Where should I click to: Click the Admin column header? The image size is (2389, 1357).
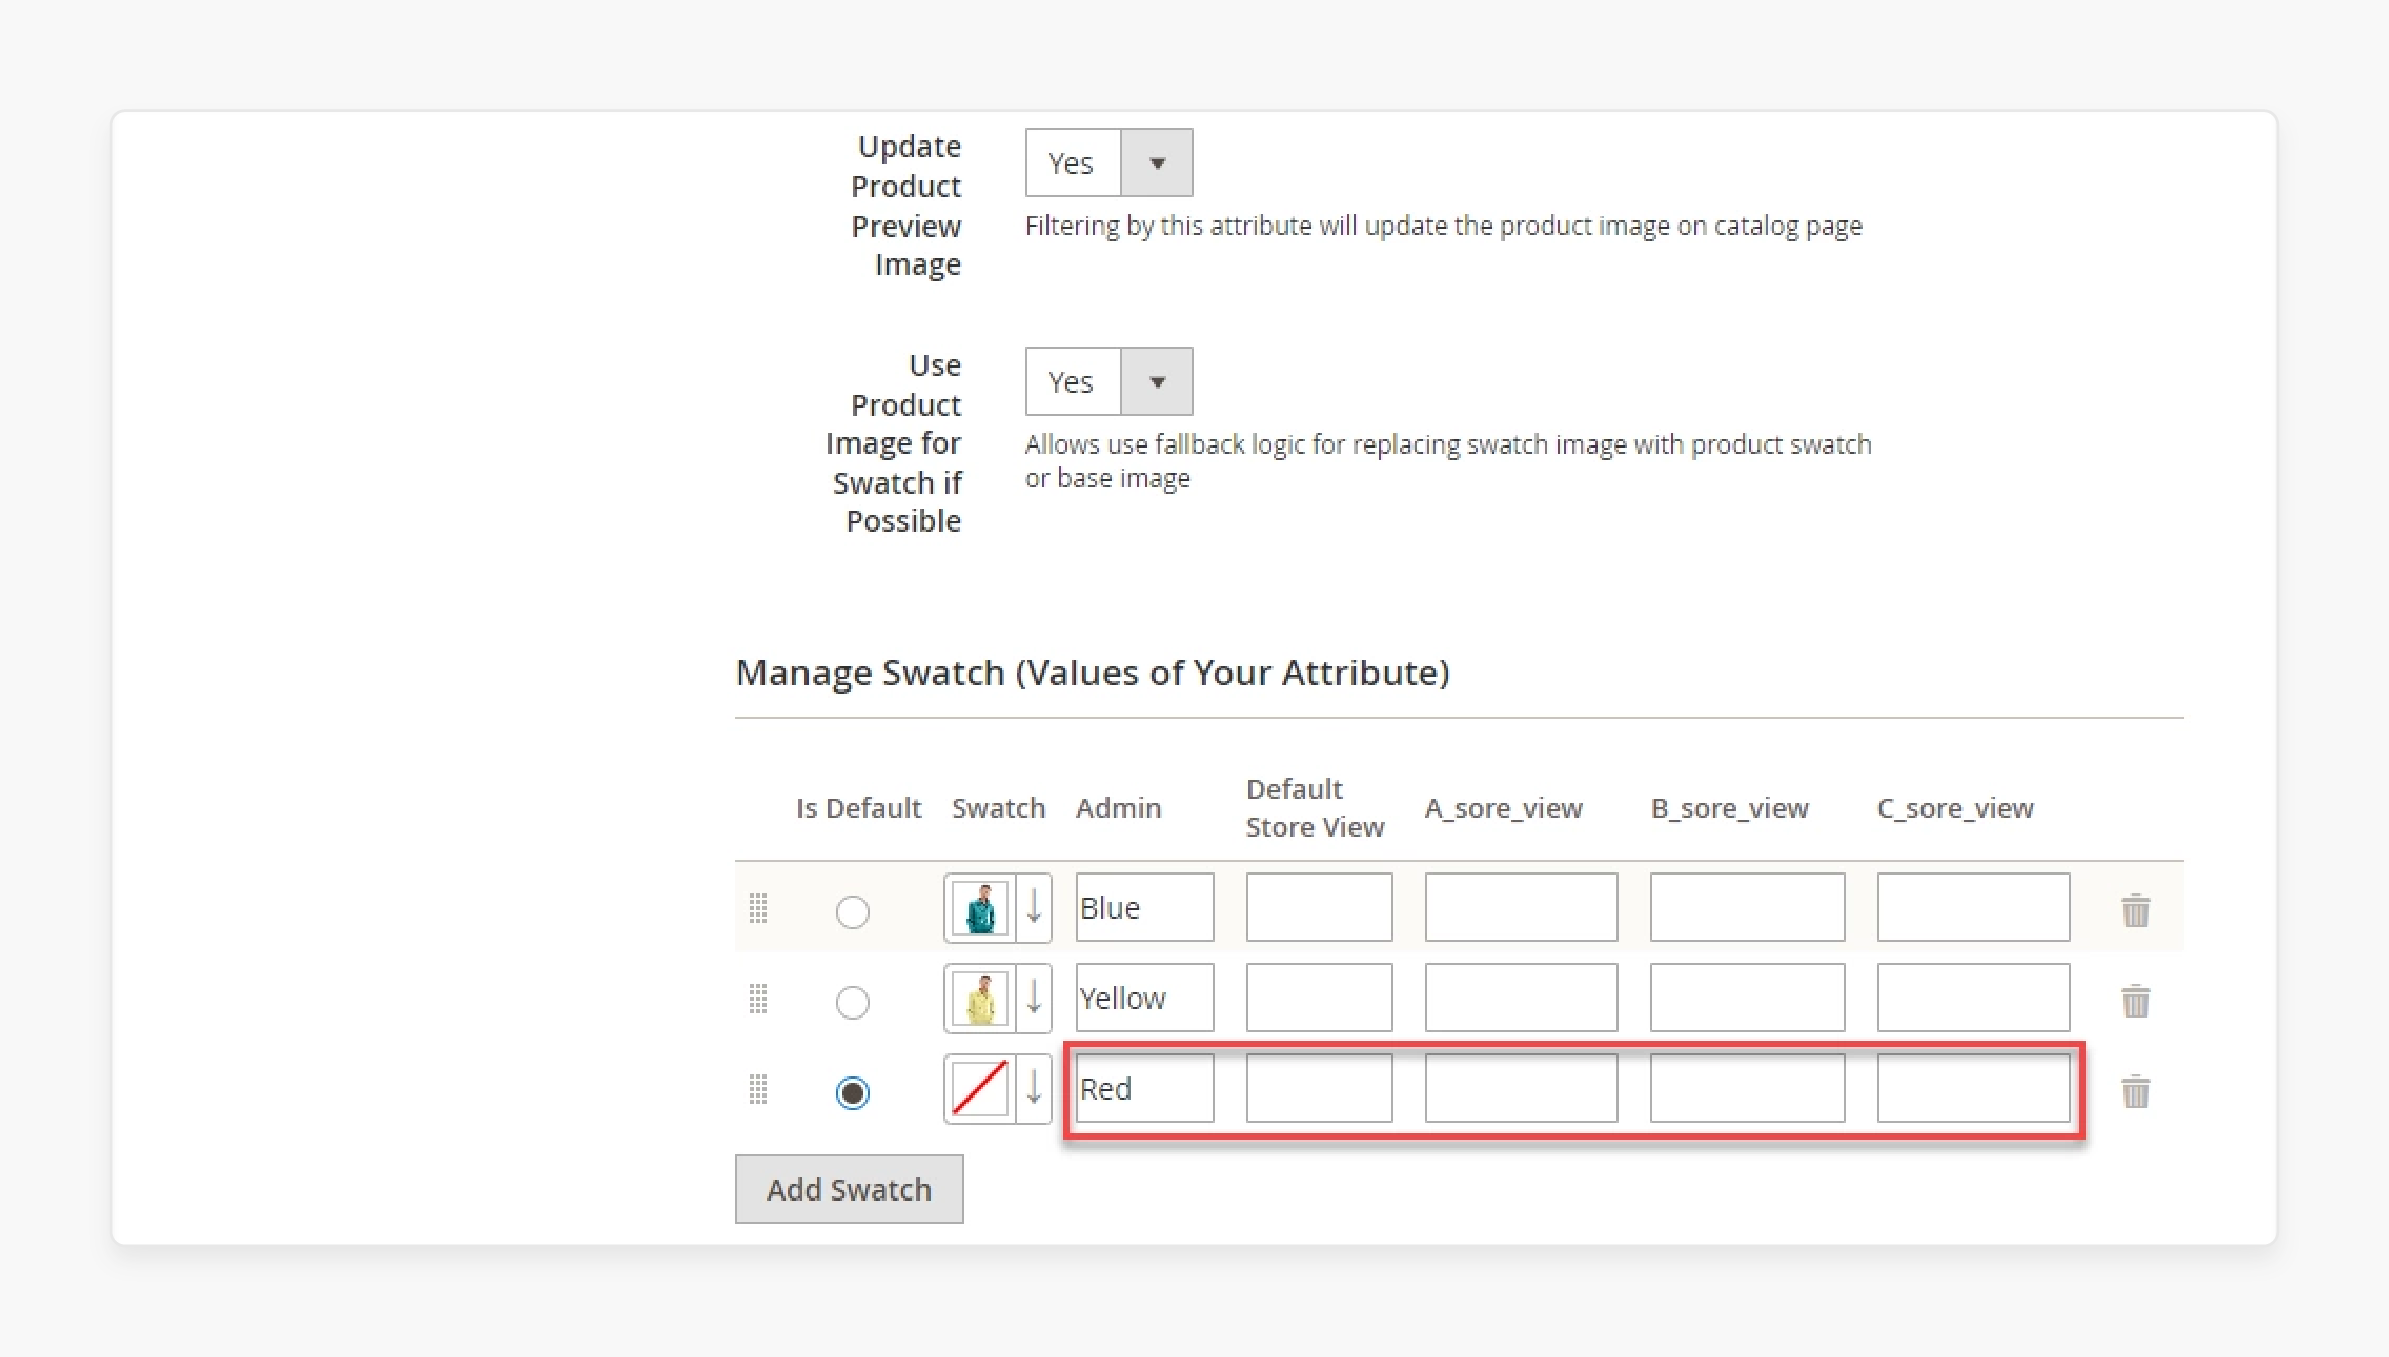click(x=1118, y=808)
